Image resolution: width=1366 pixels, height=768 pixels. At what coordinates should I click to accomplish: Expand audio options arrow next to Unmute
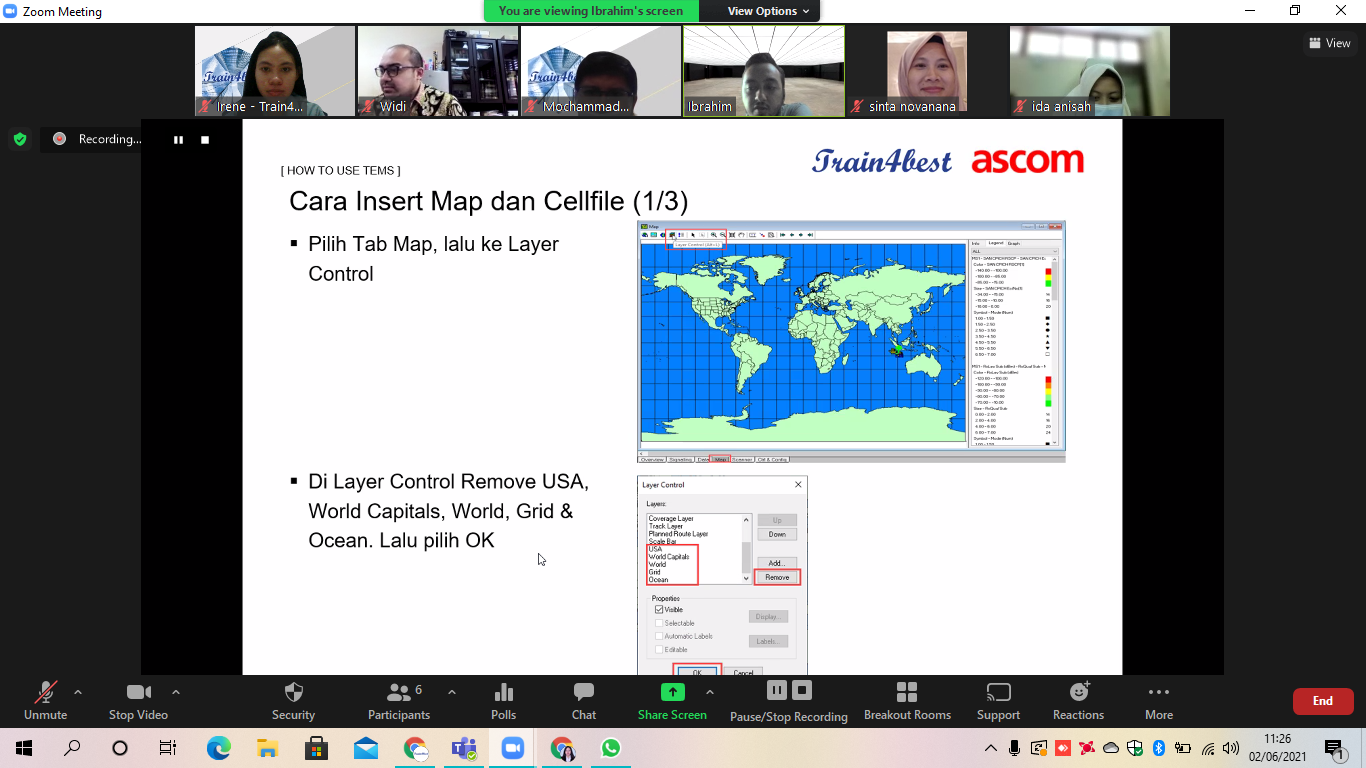click(x=78, y=692)
